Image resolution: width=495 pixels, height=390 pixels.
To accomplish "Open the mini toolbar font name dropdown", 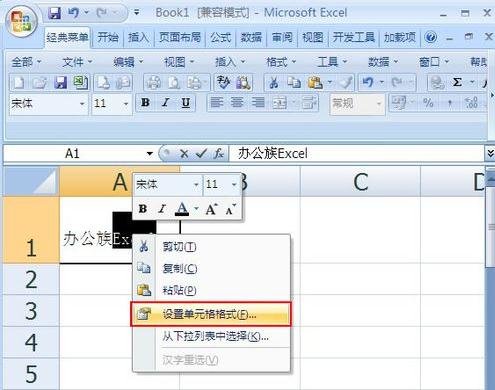I will (x=196, y=184).
